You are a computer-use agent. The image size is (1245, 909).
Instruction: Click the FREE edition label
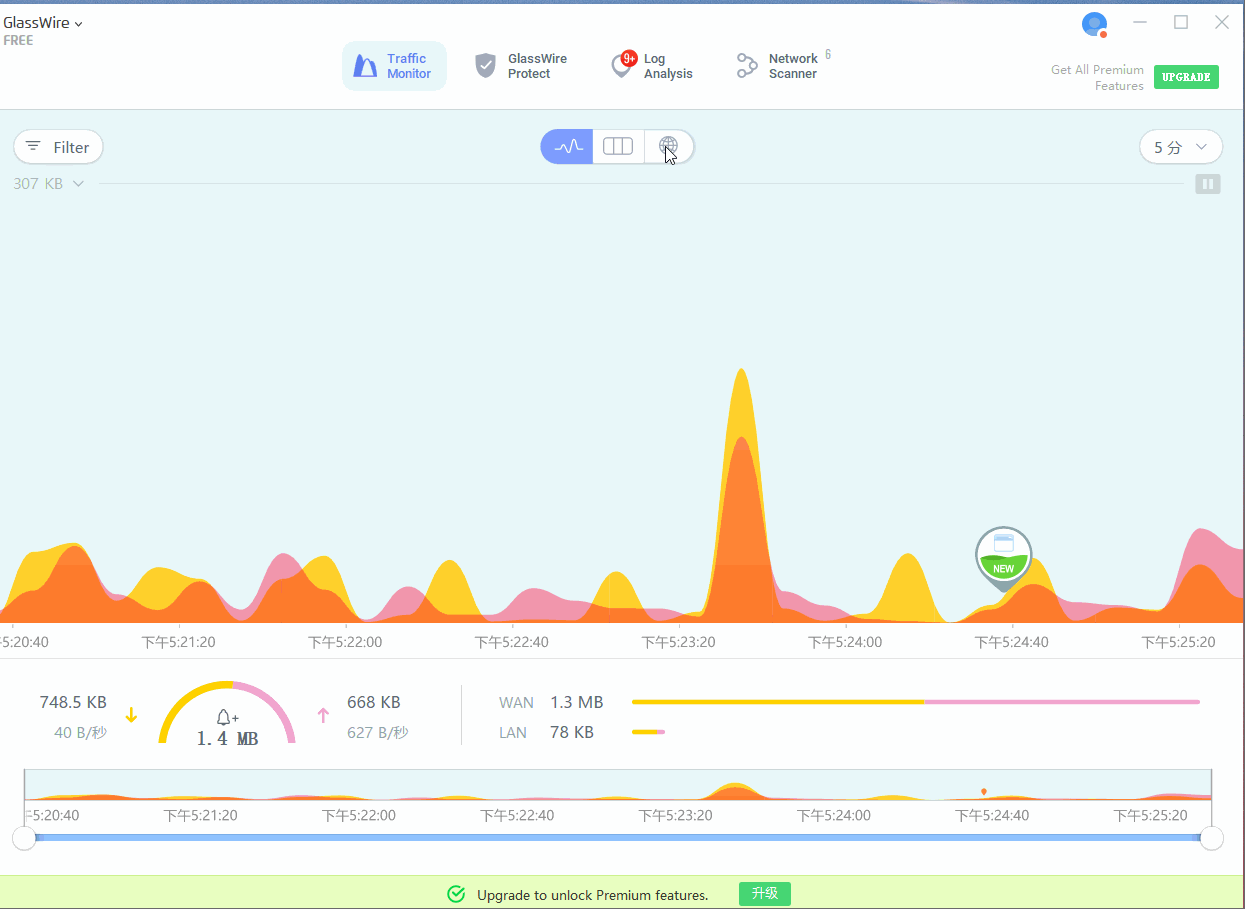click(x=18, y=41)
